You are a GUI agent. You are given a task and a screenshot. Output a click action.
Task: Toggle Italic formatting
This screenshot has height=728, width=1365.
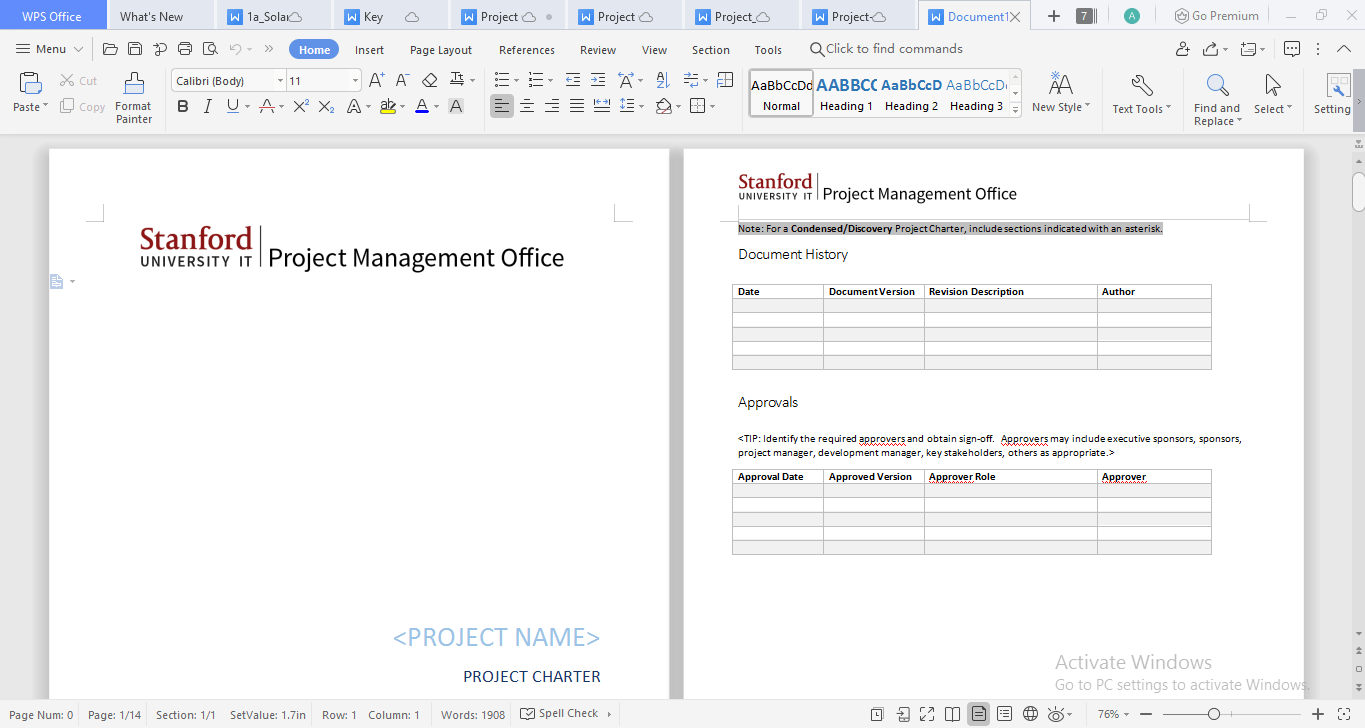click(207, 106)
